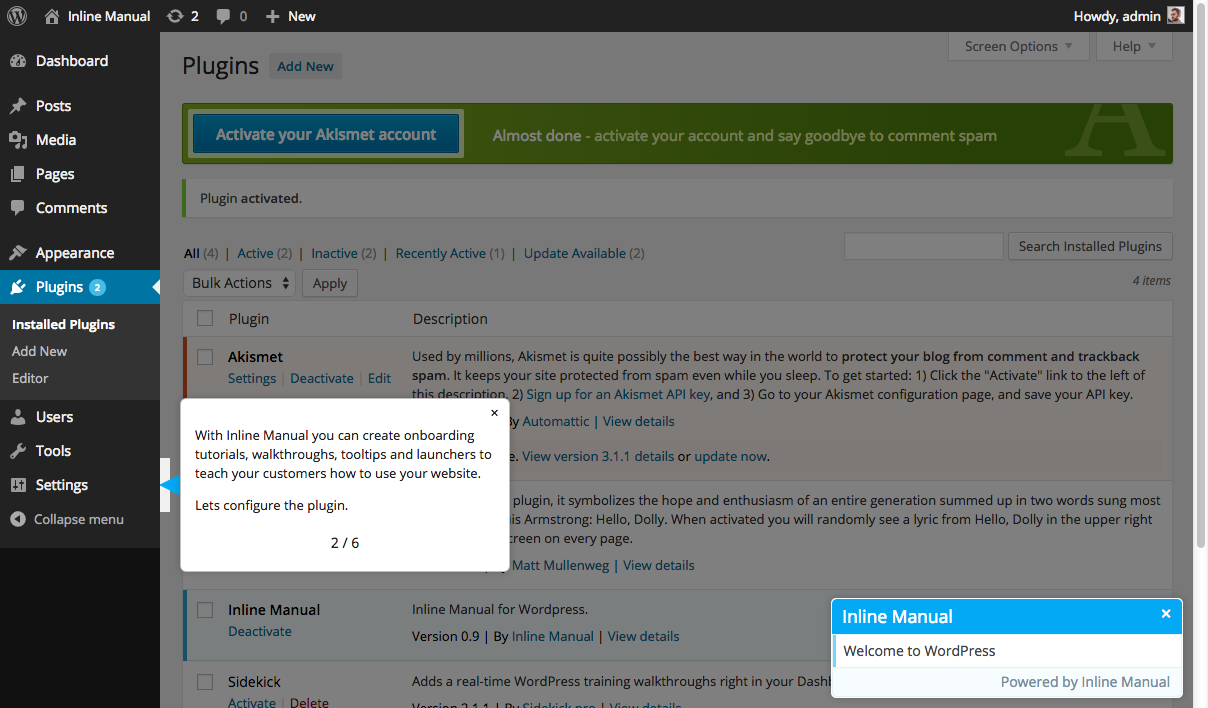Click the Appearance paintbrush icon
Viewport: 1208px width, 708px height.
(18, 253)
